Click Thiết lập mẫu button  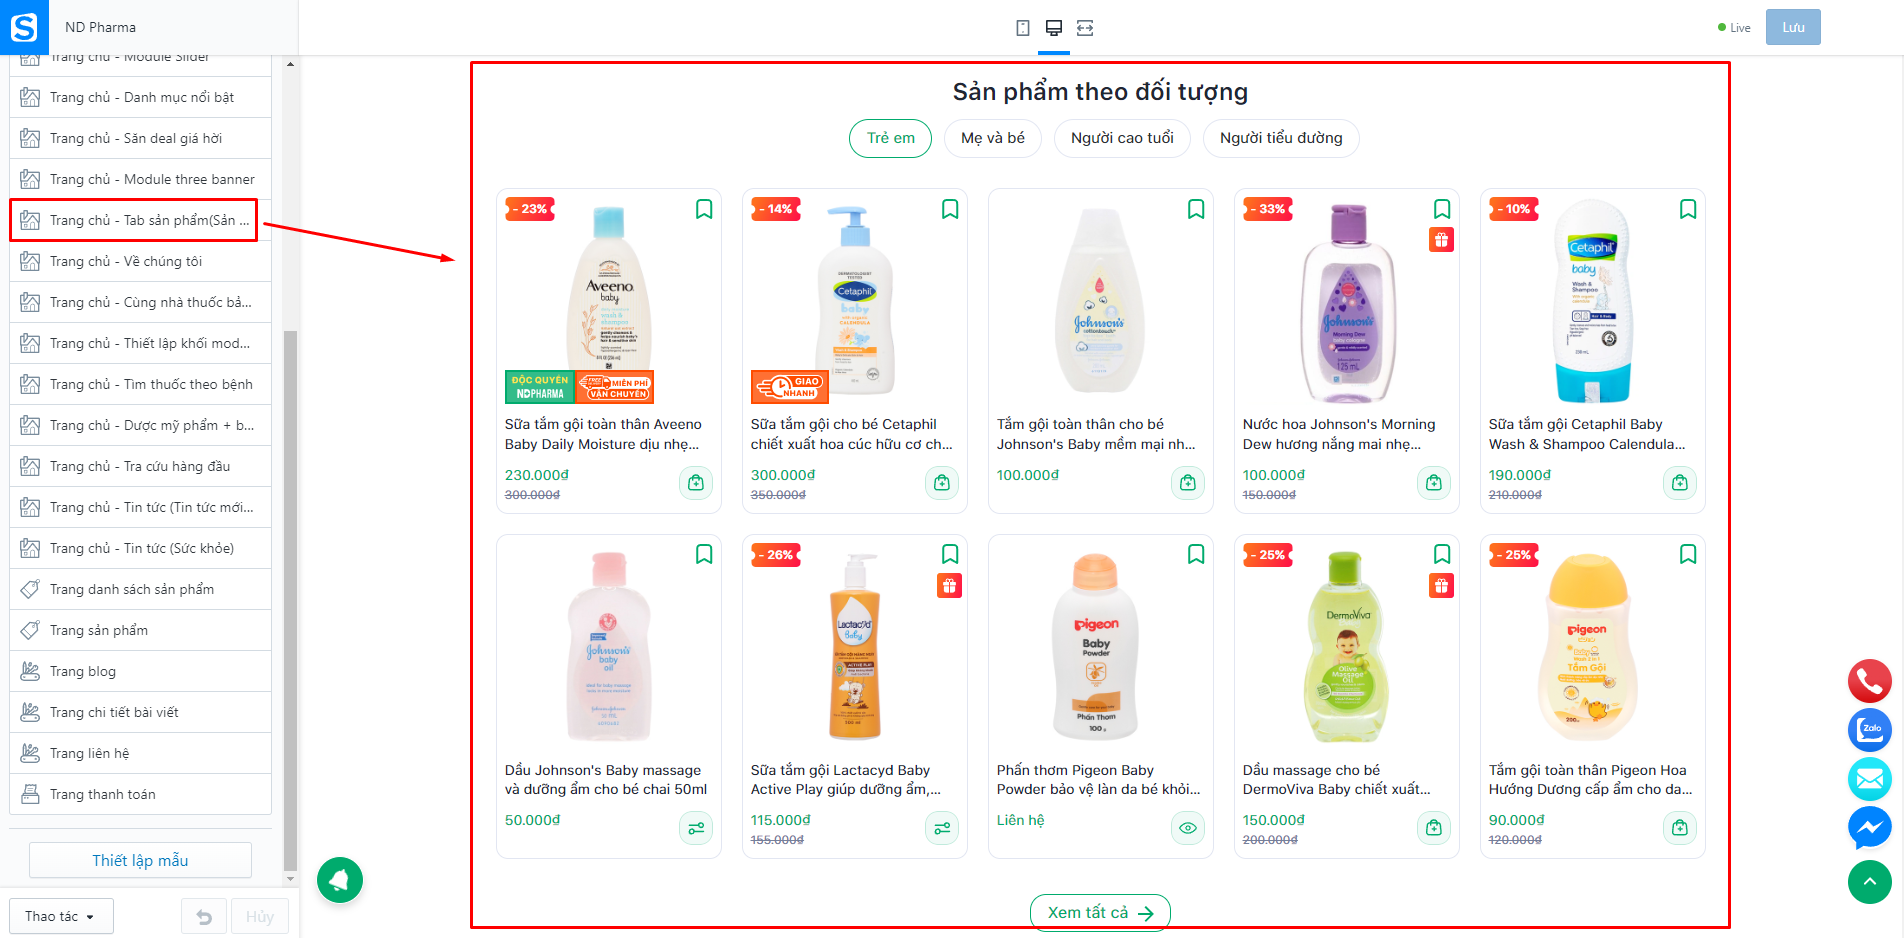(x=140, y=860)
